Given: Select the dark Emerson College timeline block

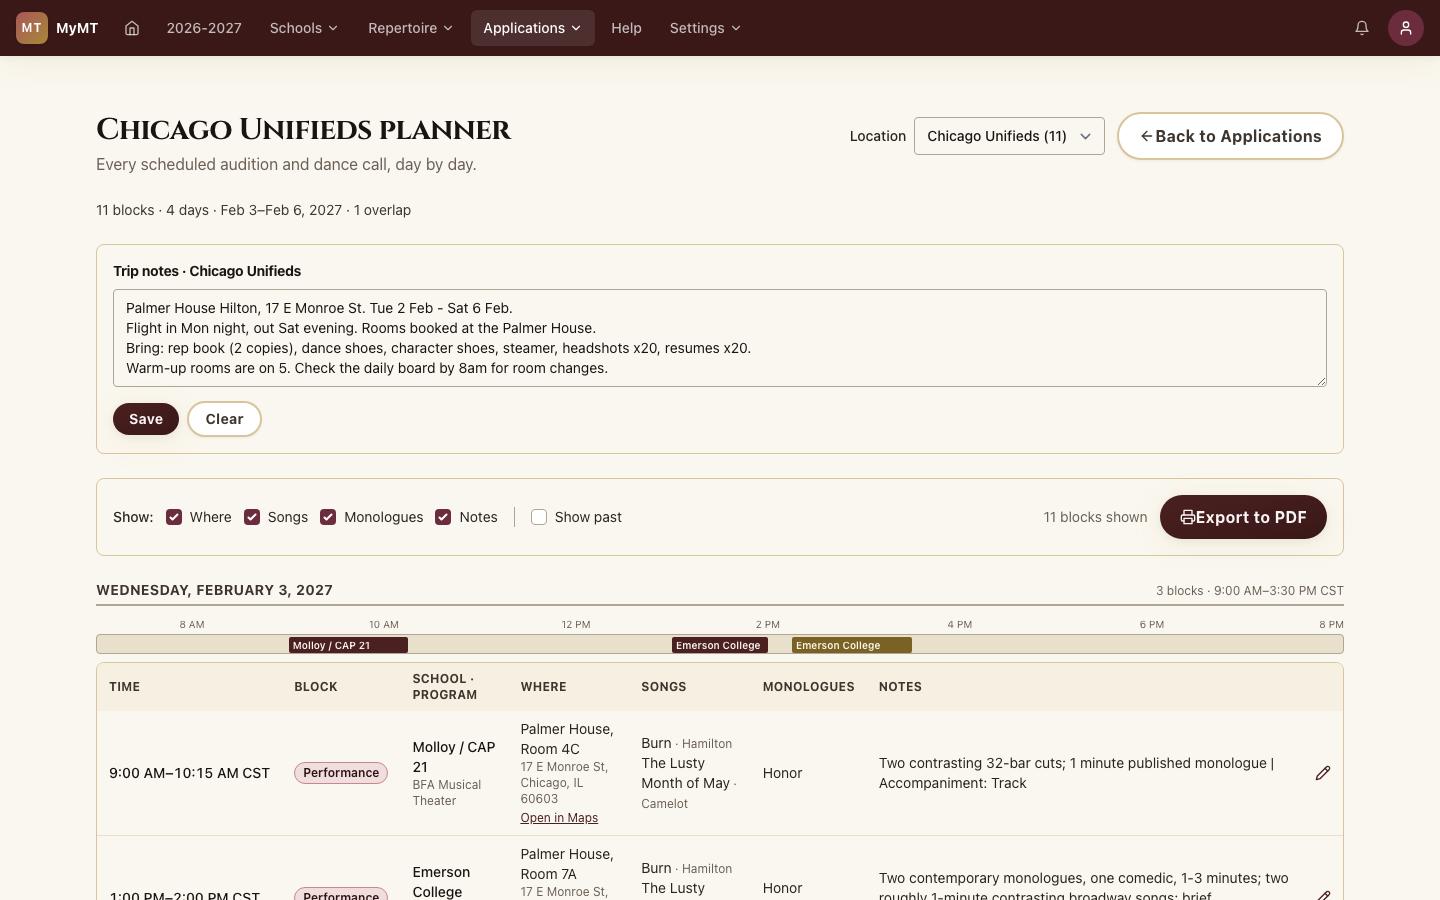Looking at the screenshot, I should pyautogui.click(x=720, y=645).
